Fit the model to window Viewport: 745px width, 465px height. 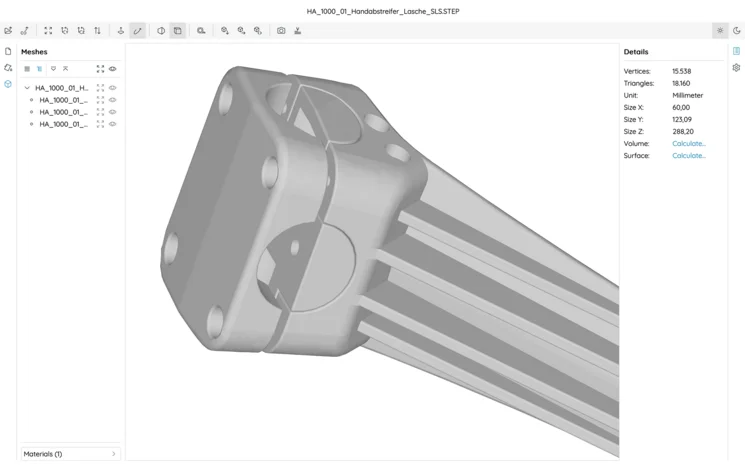(48, 31)
